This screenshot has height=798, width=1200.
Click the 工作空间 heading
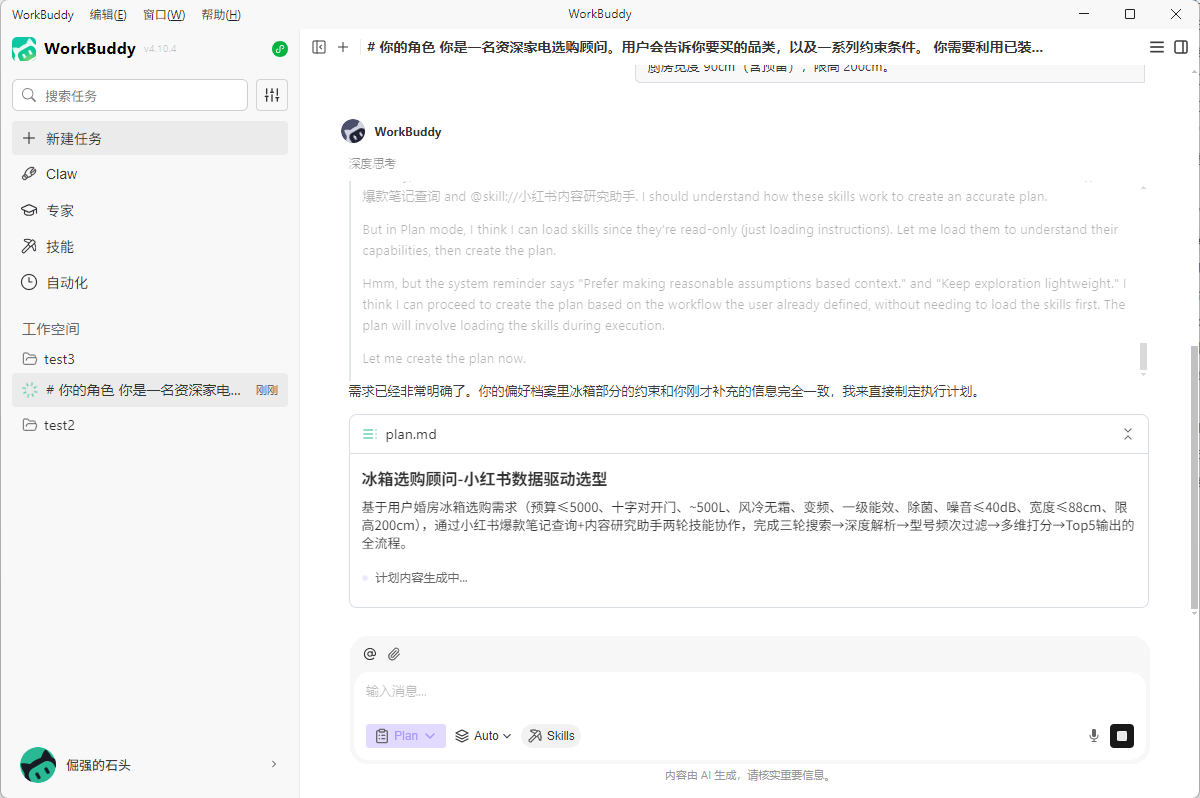click(x=51, y=329)
